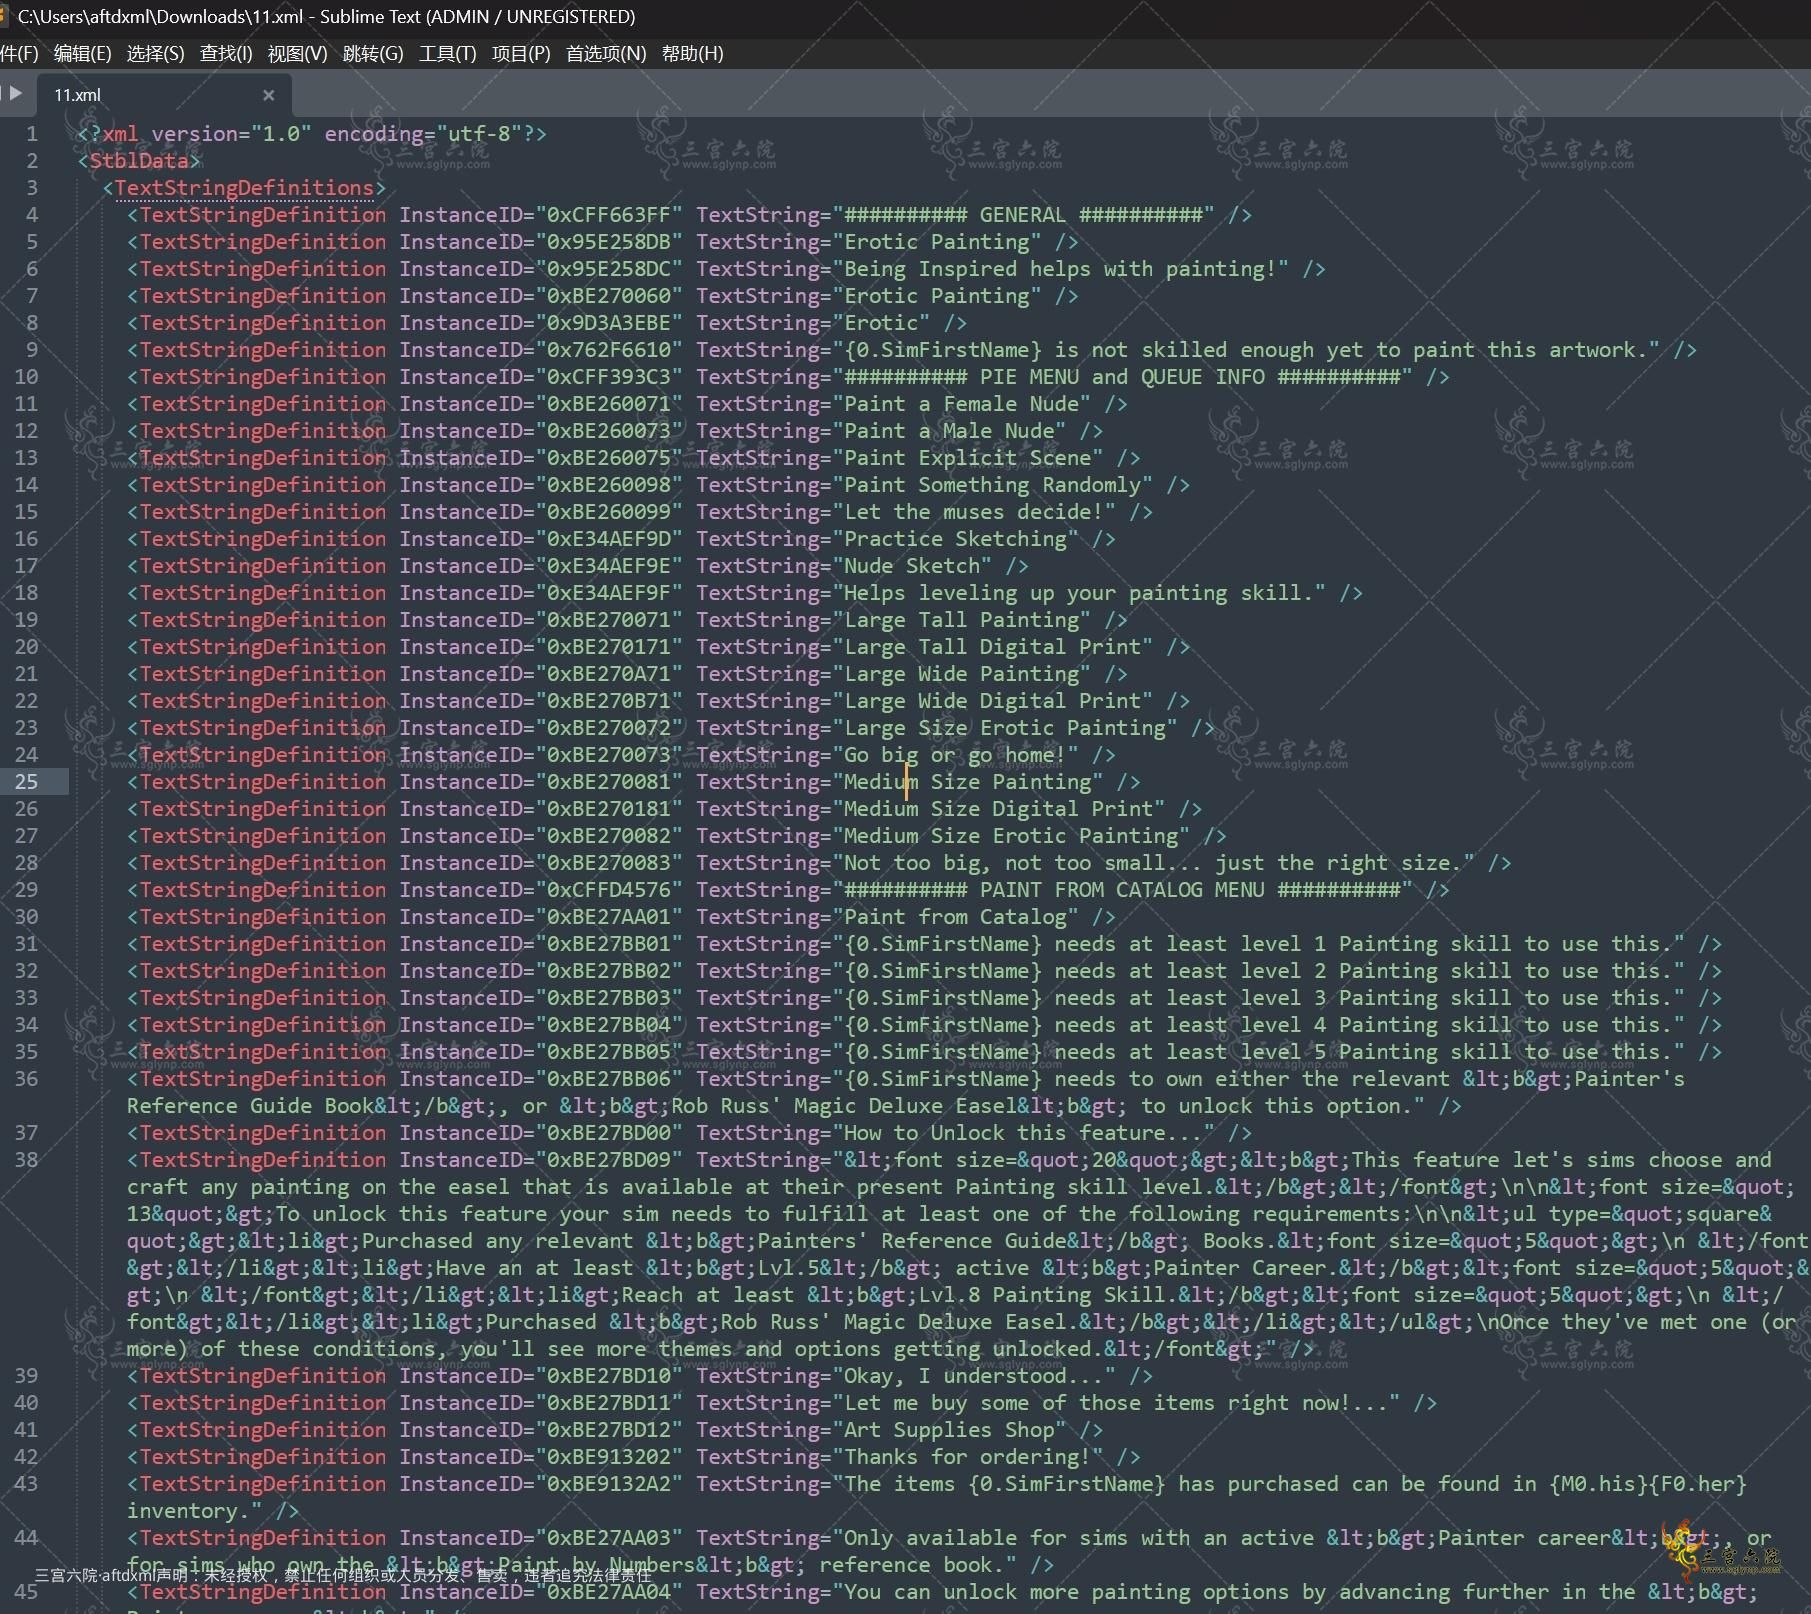
Task: Click the text "How to Unlock this feature..."
Action: (x=1023, y=1133)
